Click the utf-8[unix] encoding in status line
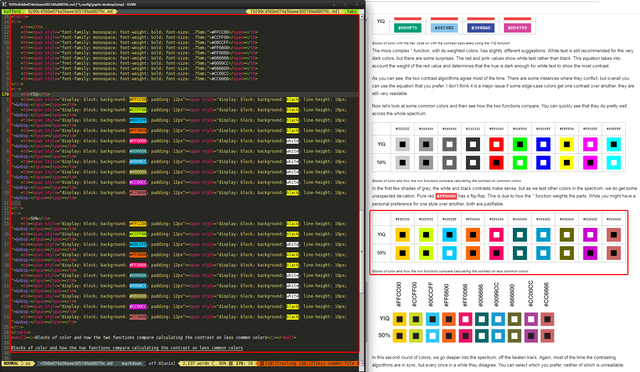The height and width of the screenshot is (372, 640). pyautogui.click(x=161, y=363)
